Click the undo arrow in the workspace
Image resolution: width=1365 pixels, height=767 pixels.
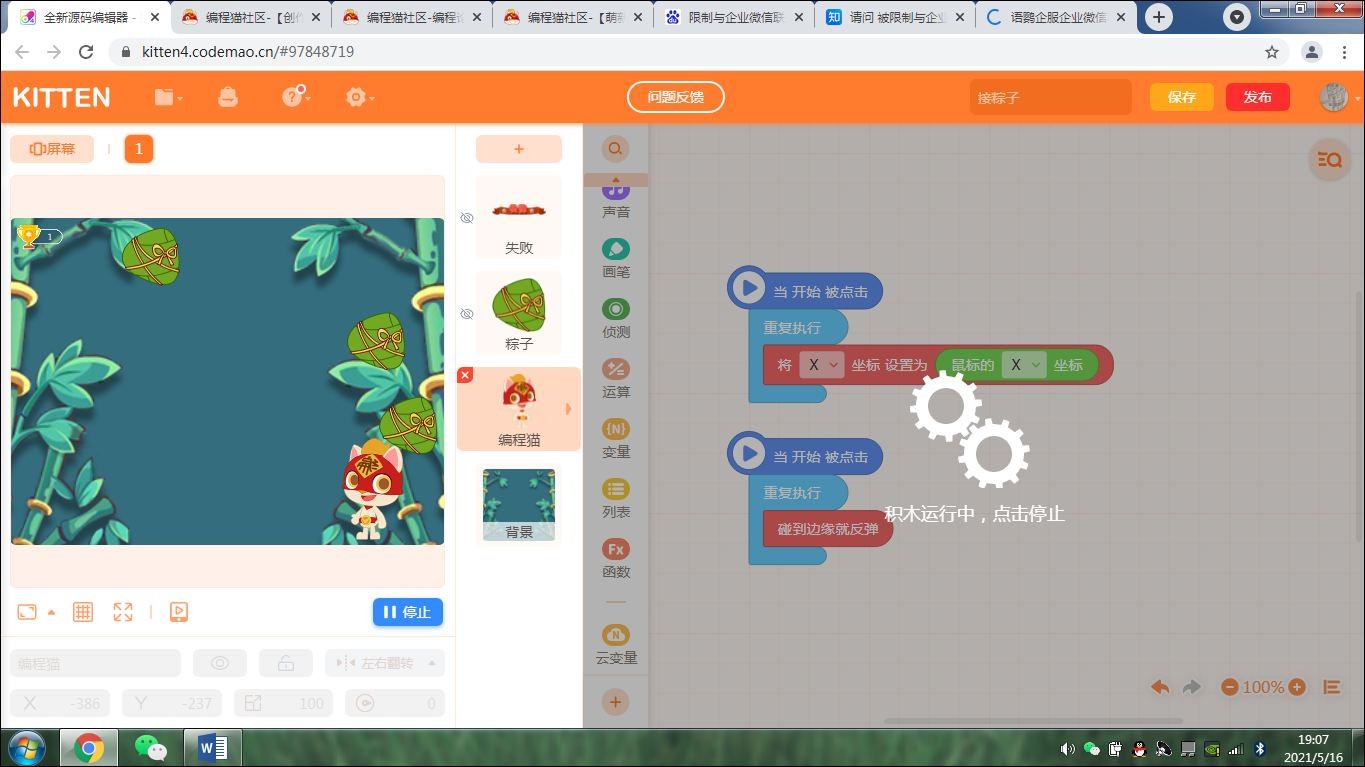[x=1160, y=687]
